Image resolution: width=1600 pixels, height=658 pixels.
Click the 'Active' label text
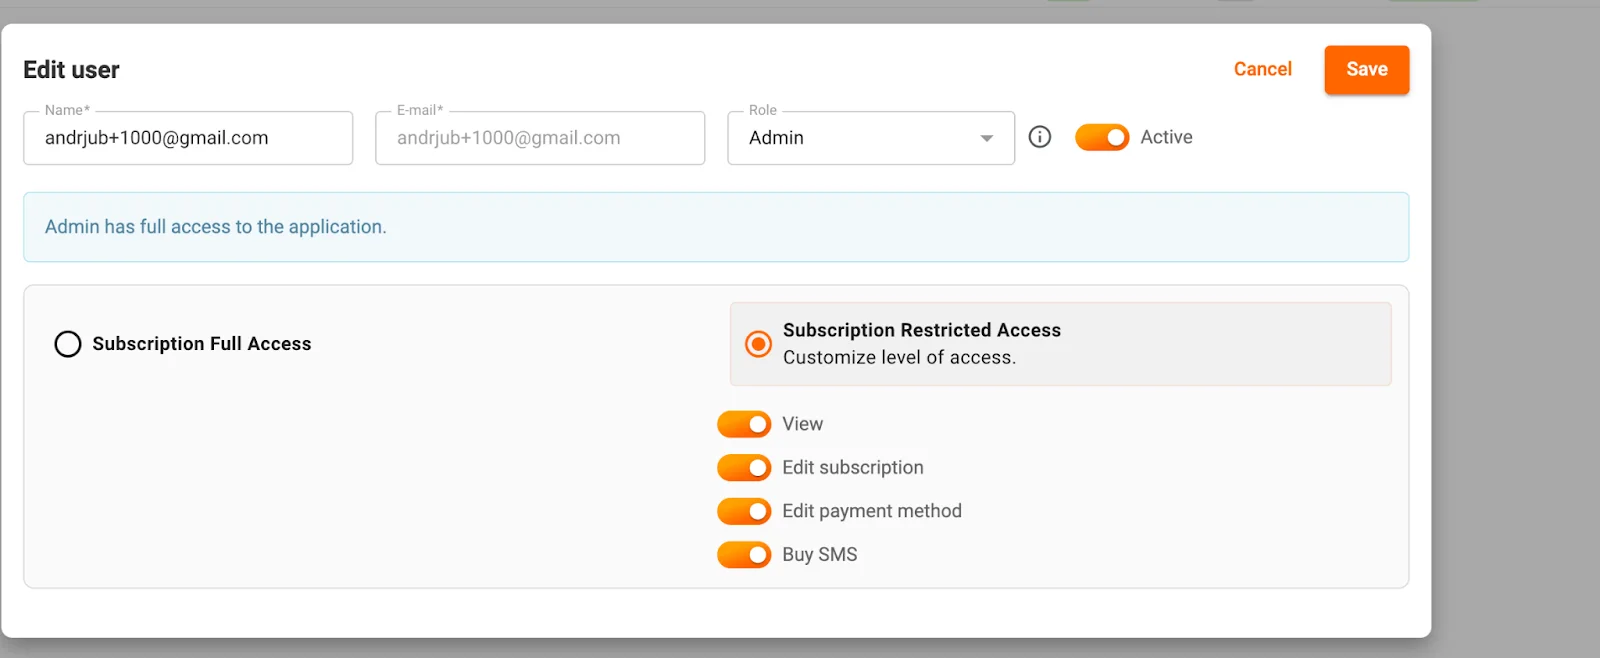click(x=1167, y=137)
